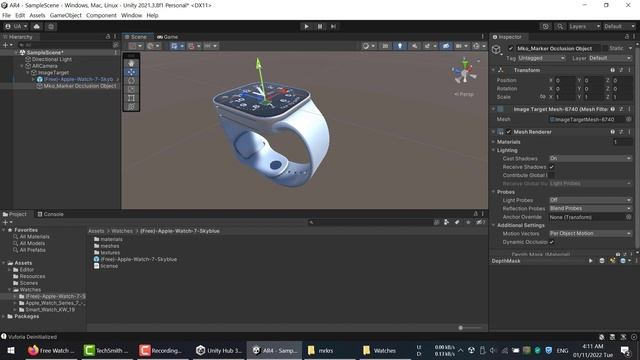Open the Light Probes dropdown
640x360 pixels.
click(590, 200)
